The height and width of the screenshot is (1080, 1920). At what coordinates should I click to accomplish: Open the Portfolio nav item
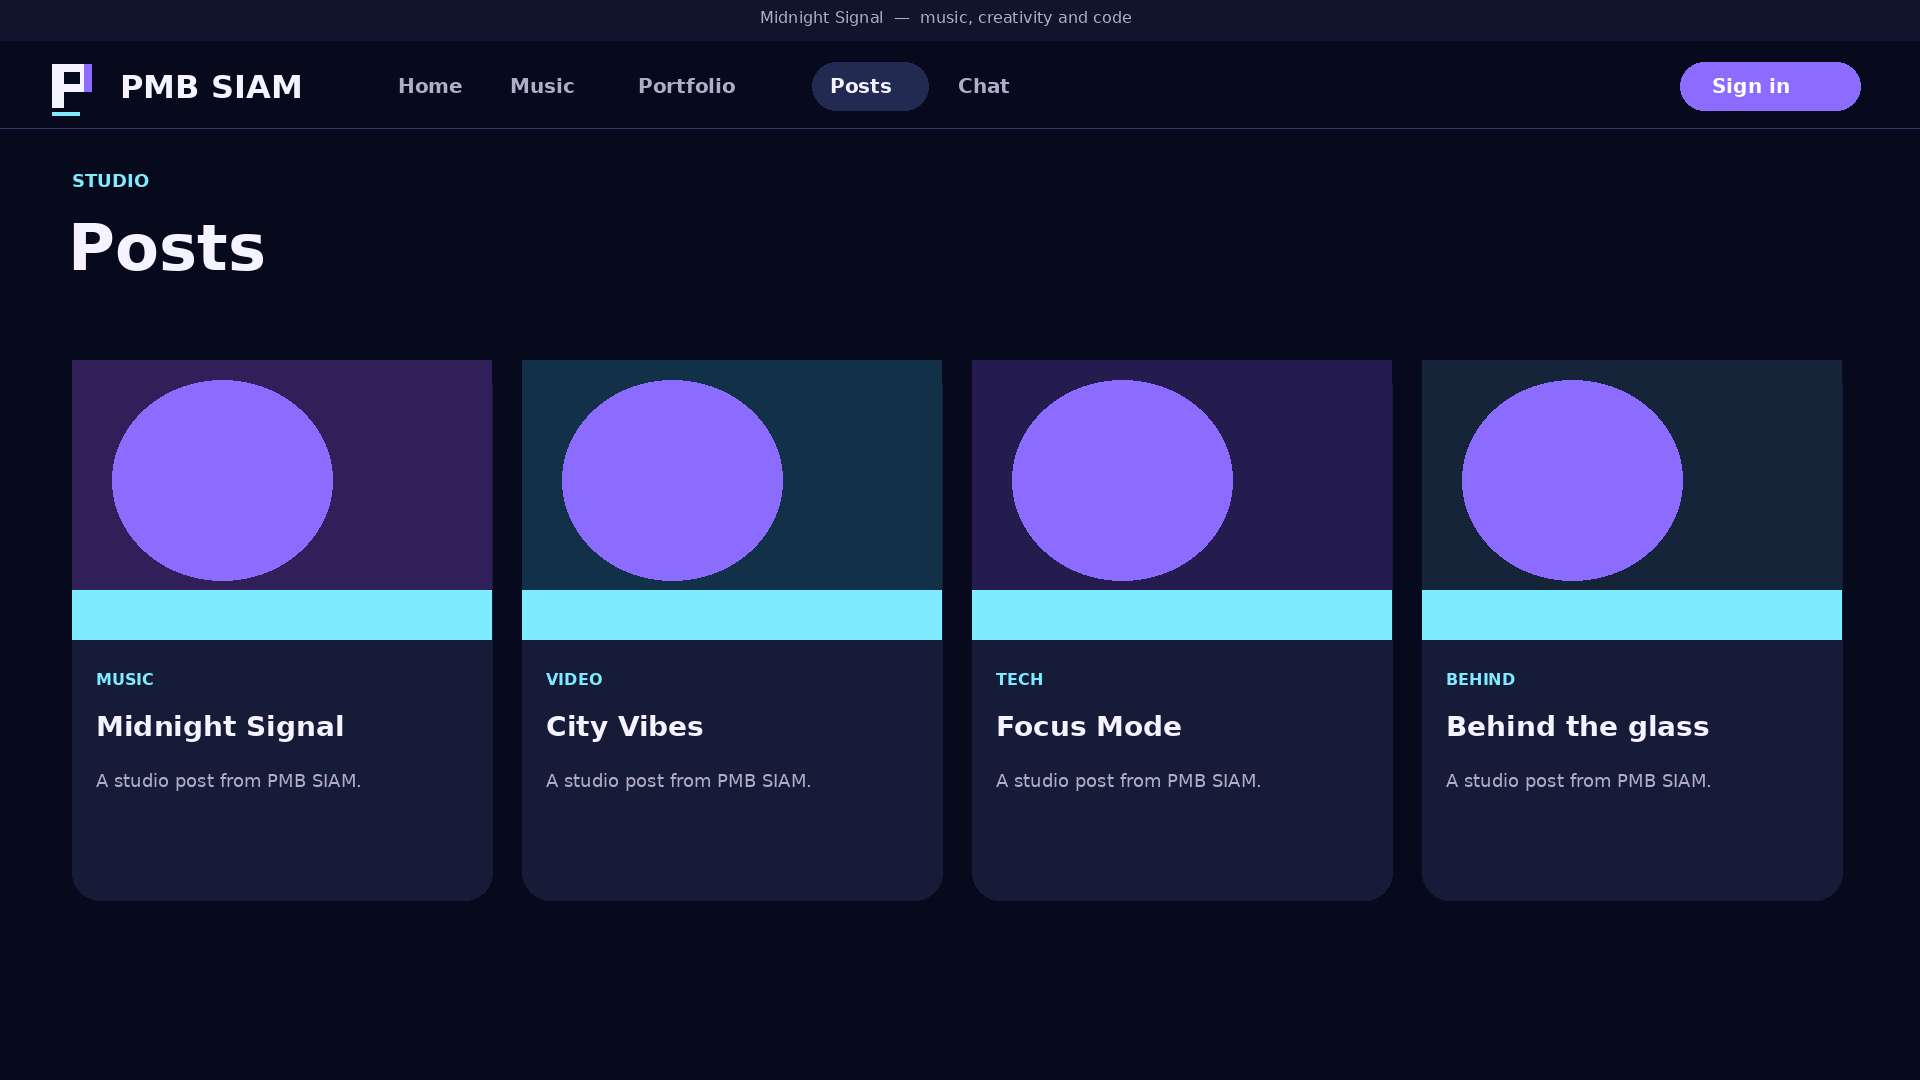coord(686,86)
